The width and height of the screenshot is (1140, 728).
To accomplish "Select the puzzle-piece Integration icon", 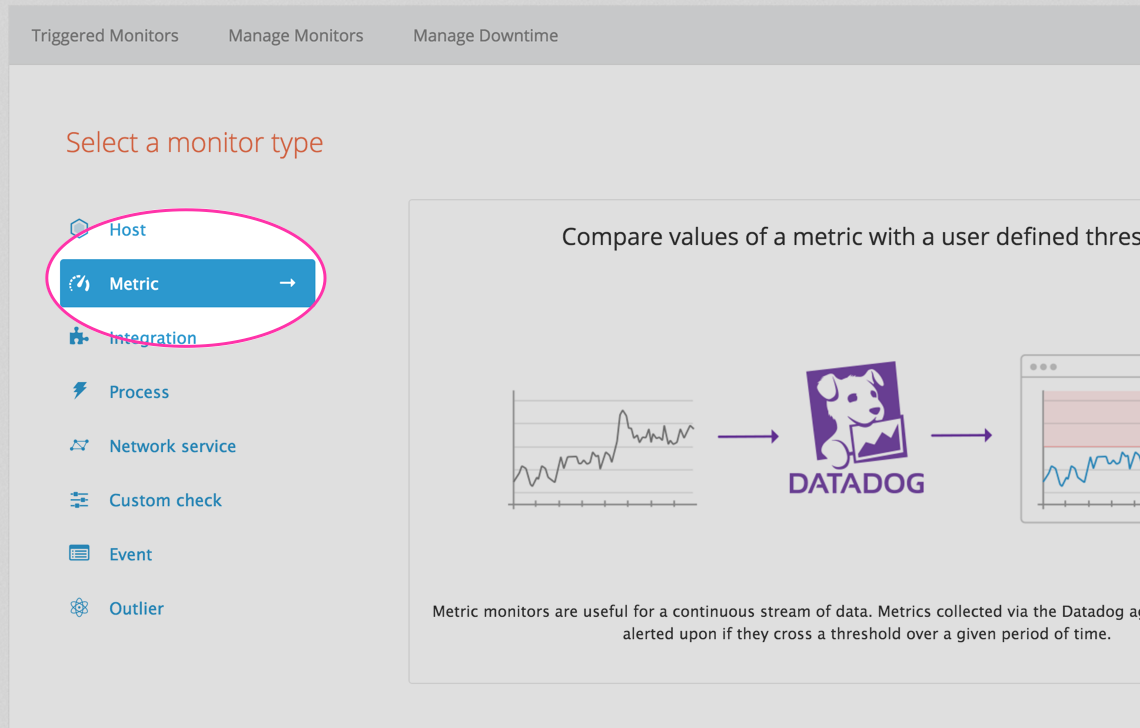I will [79, 337].
